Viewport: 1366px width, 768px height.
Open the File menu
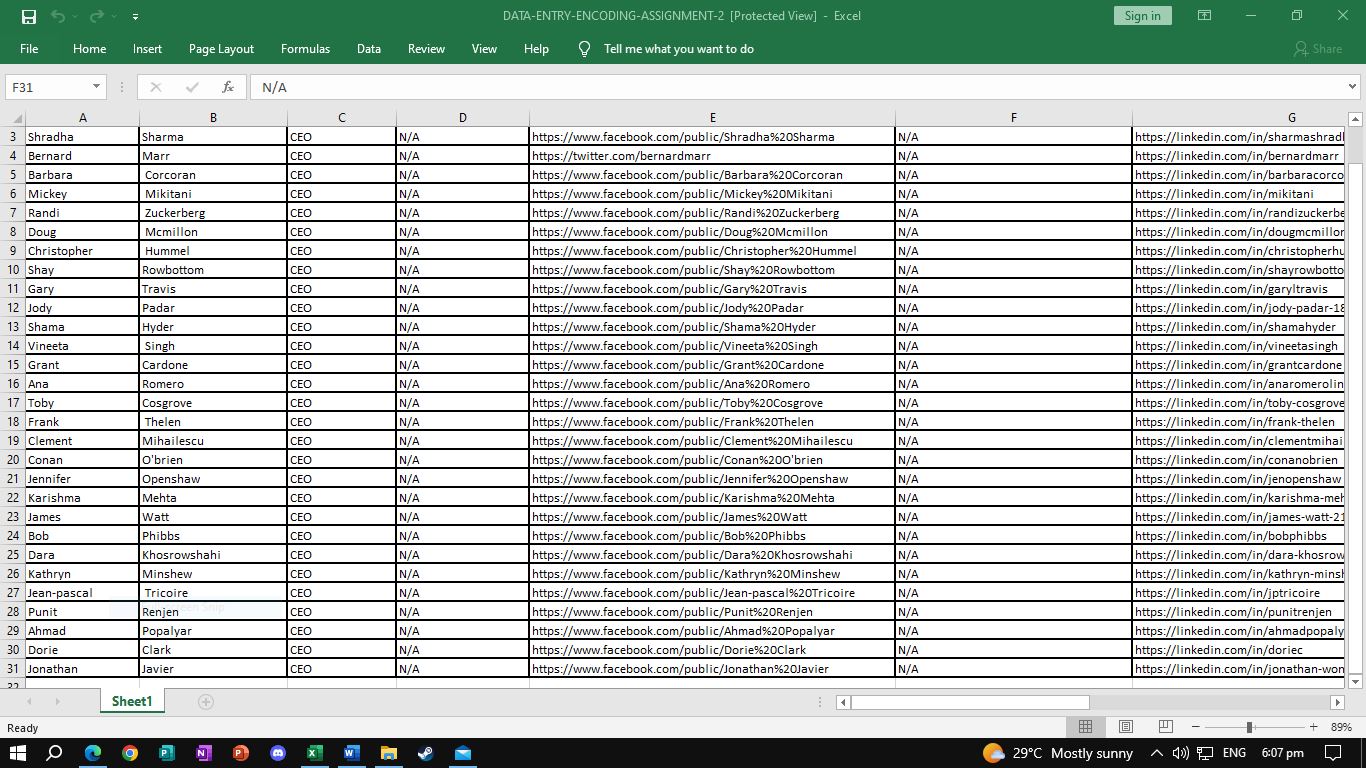[29, 49]
